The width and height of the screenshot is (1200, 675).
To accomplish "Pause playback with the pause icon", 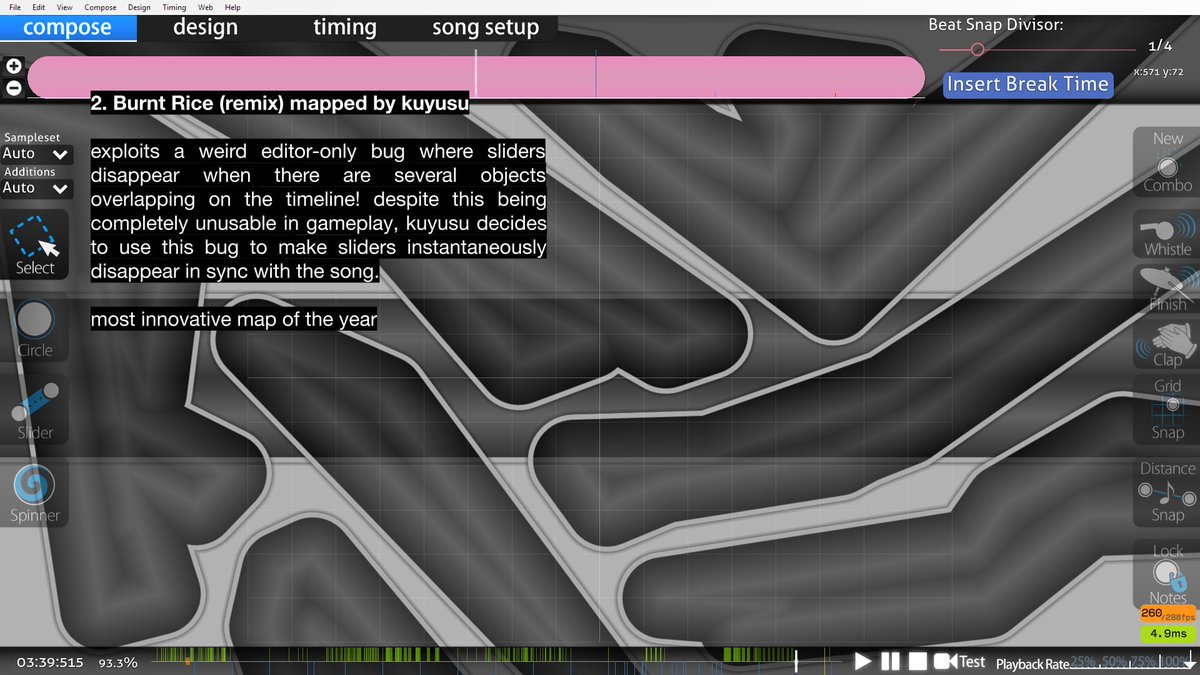I will point(890,661).
